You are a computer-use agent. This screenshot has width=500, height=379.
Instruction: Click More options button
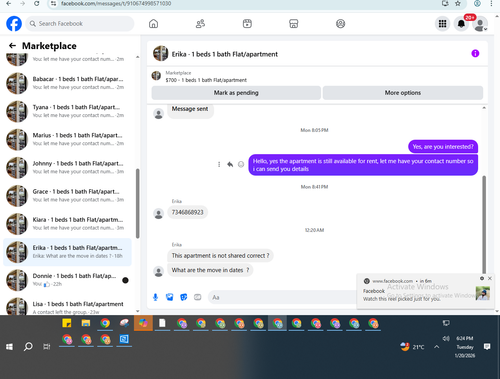[403, 93]
